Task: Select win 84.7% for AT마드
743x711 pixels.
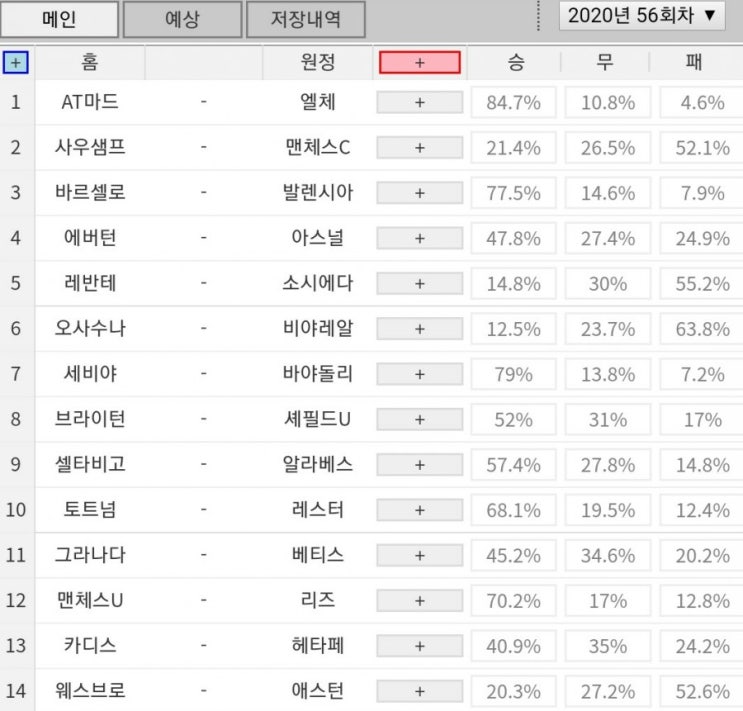Action: pyautogui.click(x=514, y=102)
